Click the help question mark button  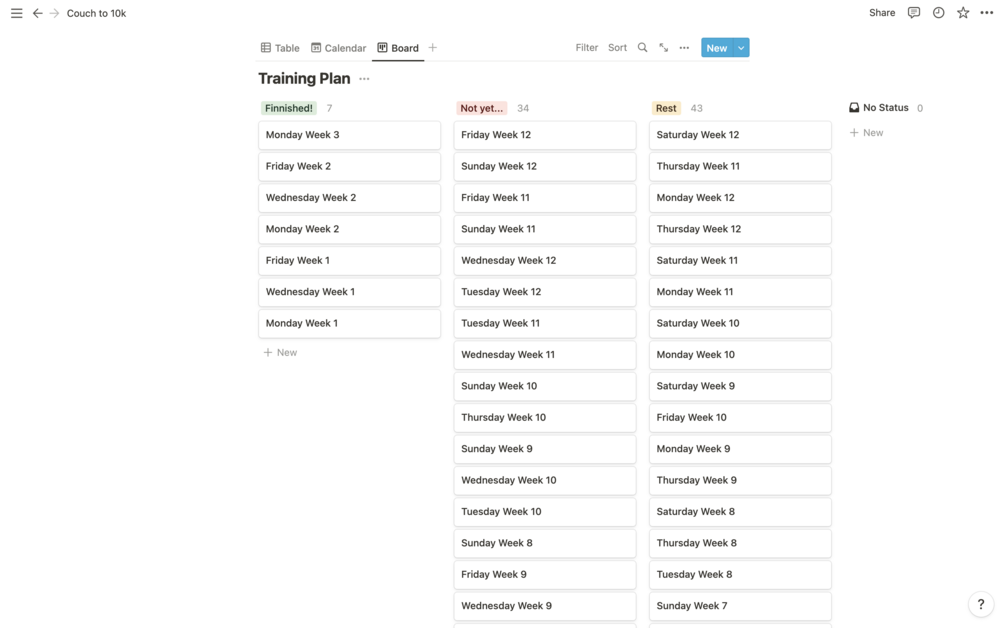click(980, 604)
